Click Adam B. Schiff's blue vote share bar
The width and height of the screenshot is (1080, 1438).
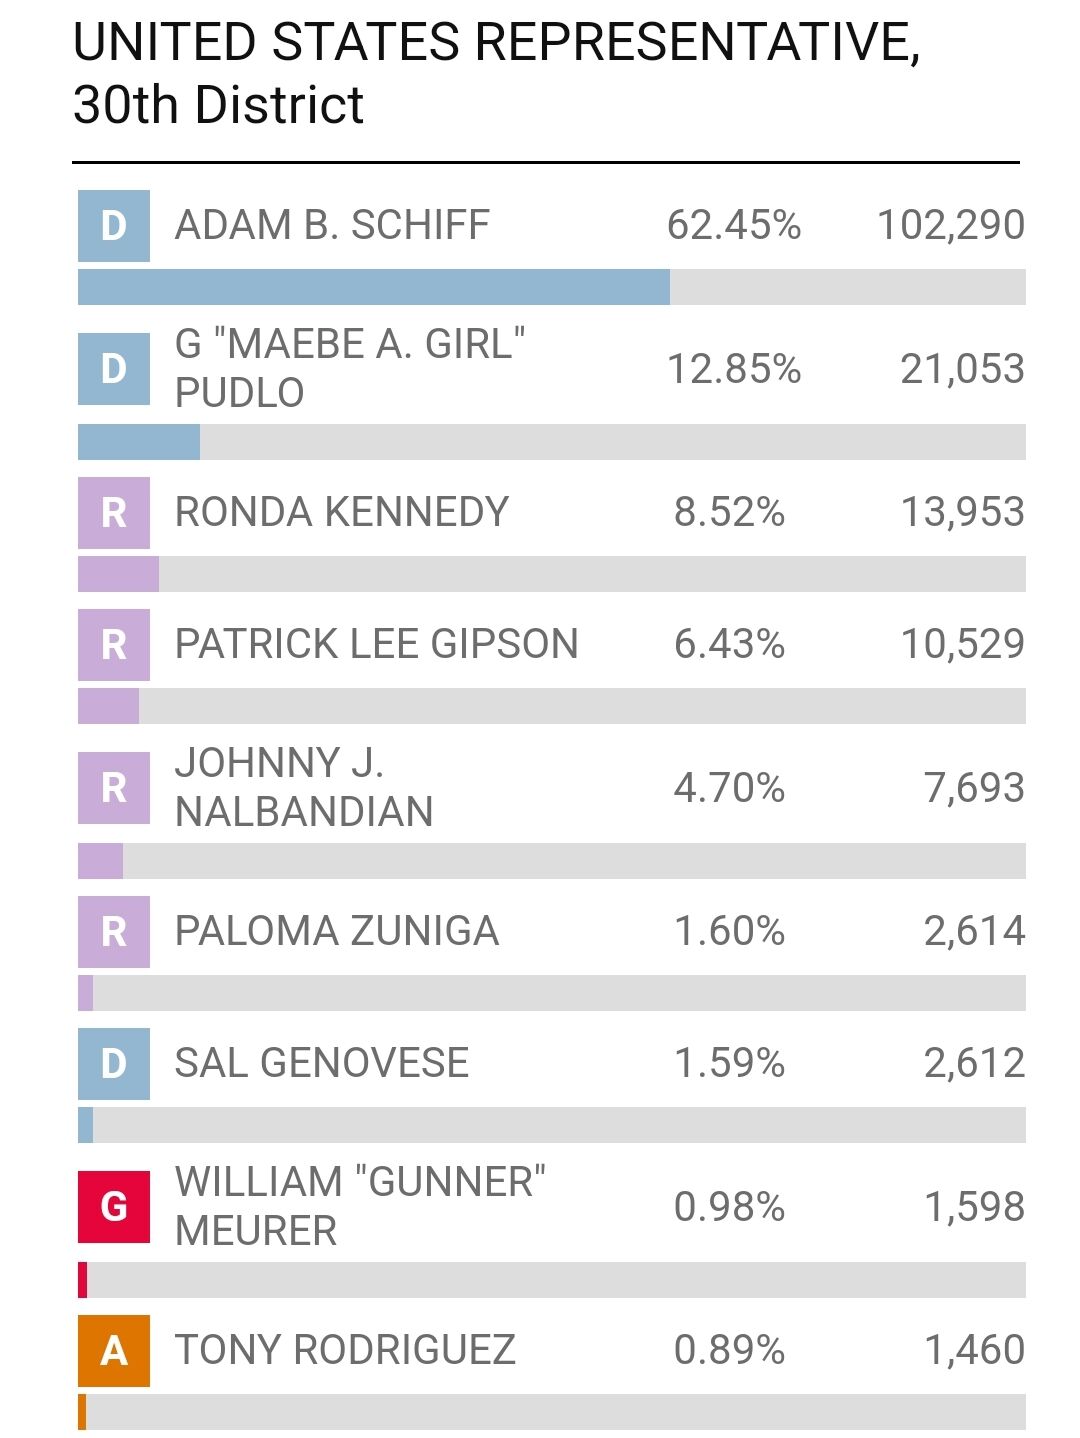click(373, 287)
